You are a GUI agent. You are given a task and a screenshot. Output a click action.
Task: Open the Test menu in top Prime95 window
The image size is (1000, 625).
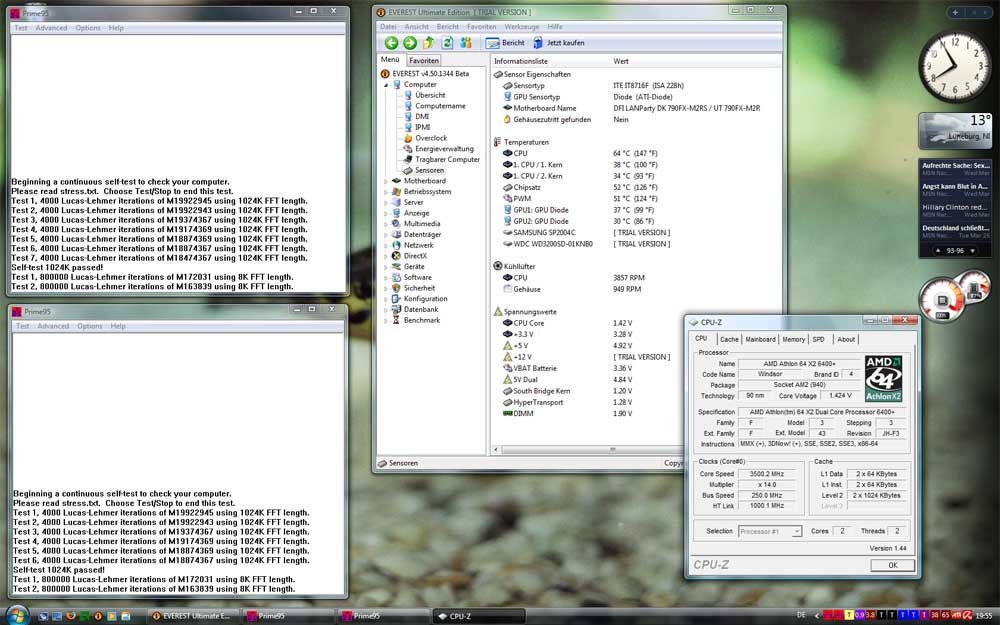click(x=20, y=28)
